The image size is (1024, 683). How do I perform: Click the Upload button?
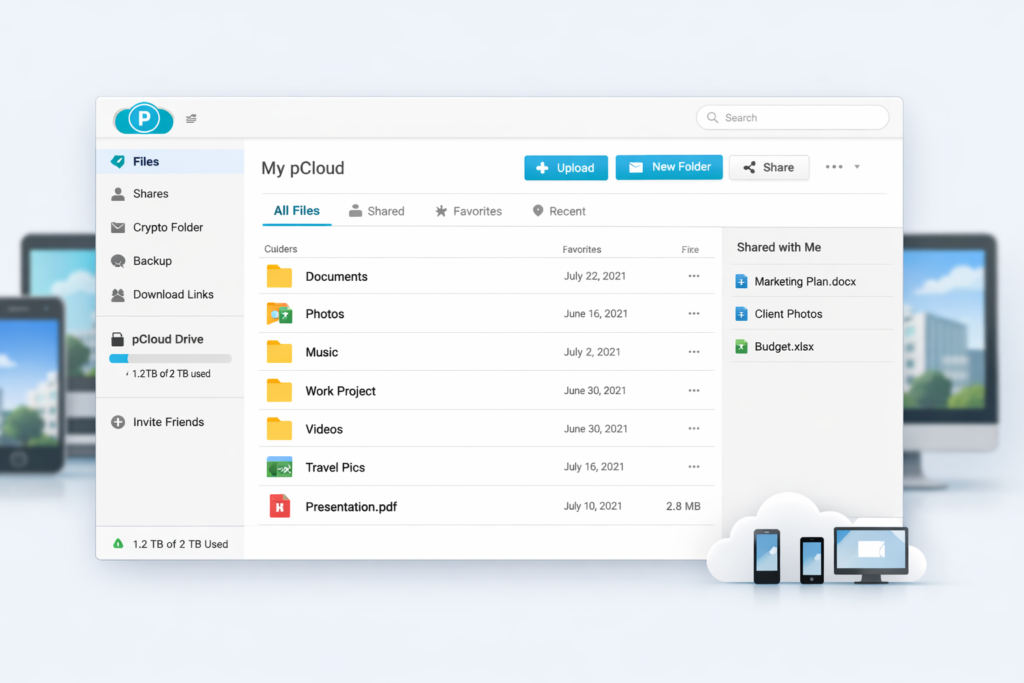click(x=566, y=167)
